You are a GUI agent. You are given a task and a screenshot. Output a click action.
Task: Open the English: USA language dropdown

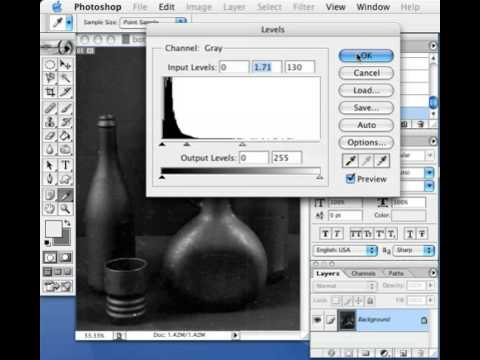tap(345, 250)
